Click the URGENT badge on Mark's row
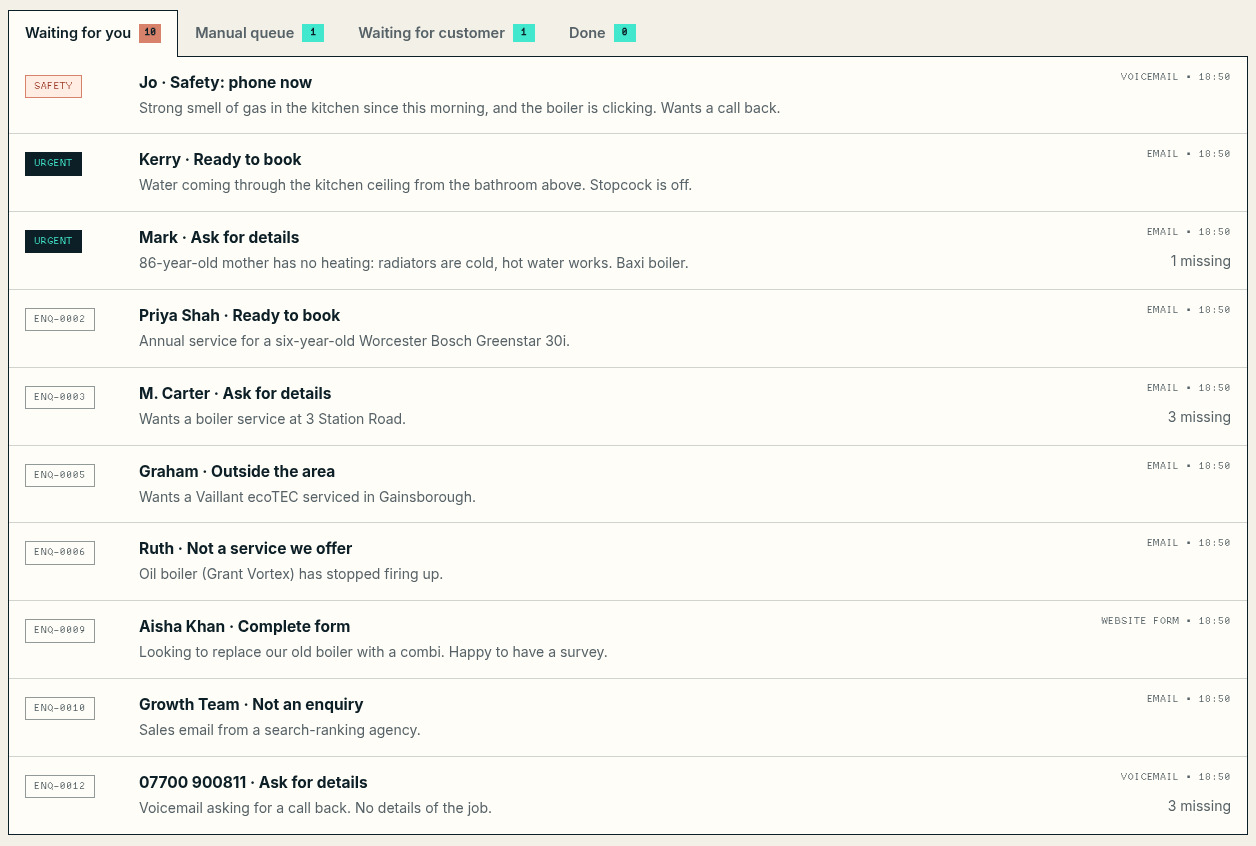This screenshot has height=846, width=1256. 53,241
